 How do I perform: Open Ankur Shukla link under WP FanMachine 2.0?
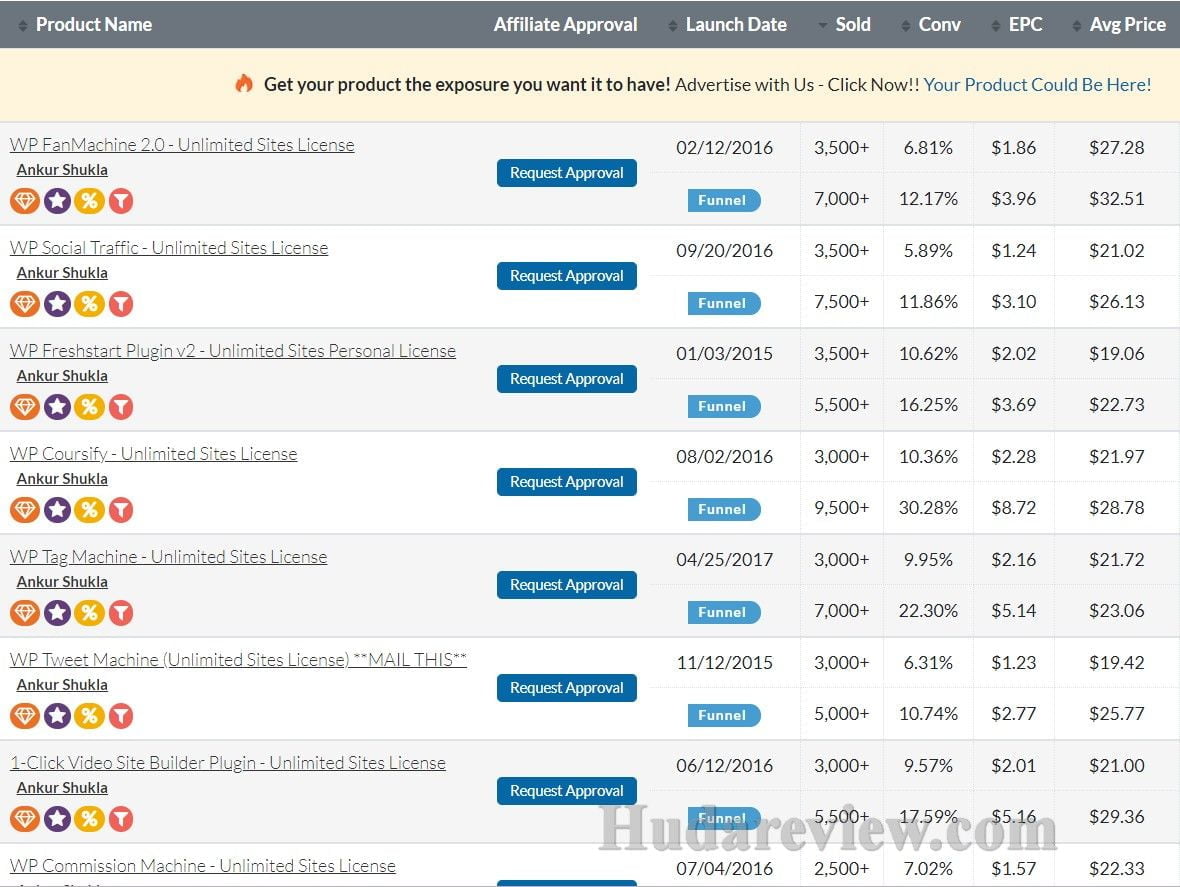62,170
